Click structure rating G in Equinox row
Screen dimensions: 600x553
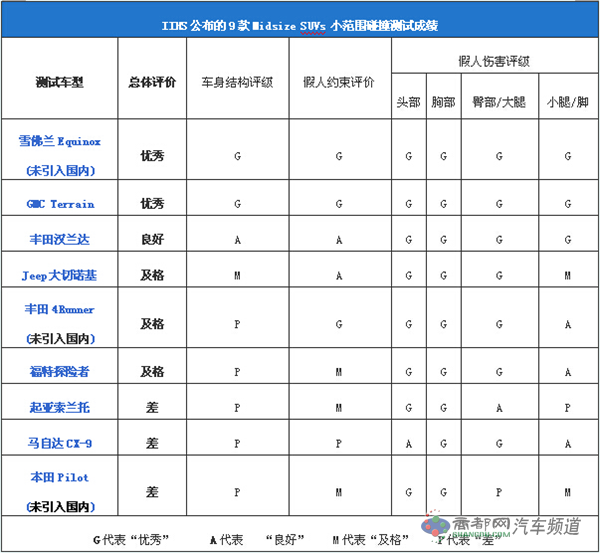pos(238,157)
